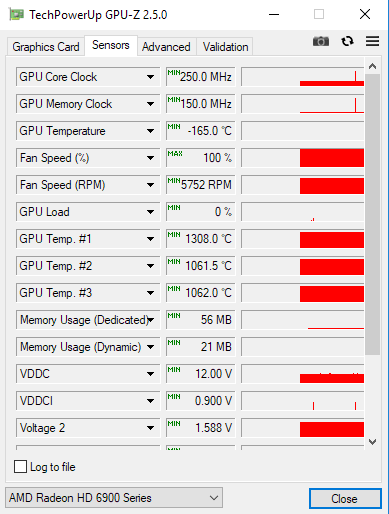Screen dimensions: 389x514
Task: Click the 250.0 MHz core clock value
Action: tap(201, 77)
